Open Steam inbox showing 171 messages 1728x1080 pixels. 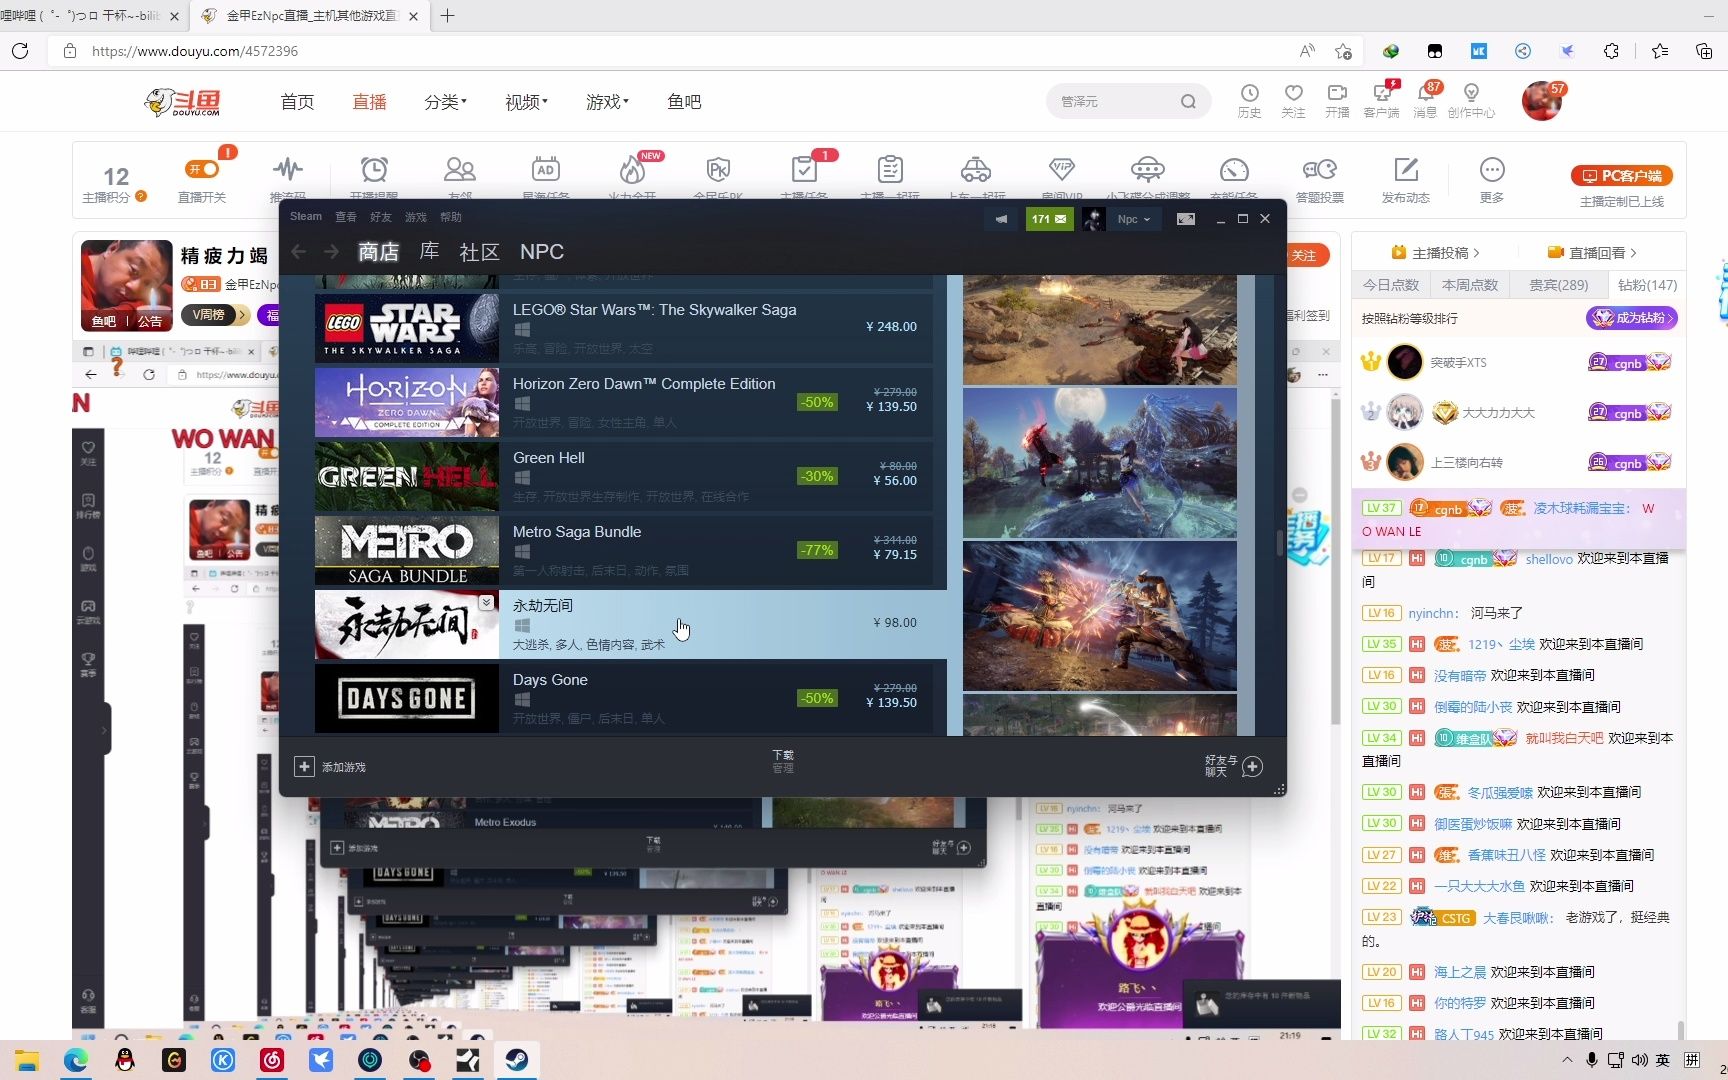(x=1049, y=219)
